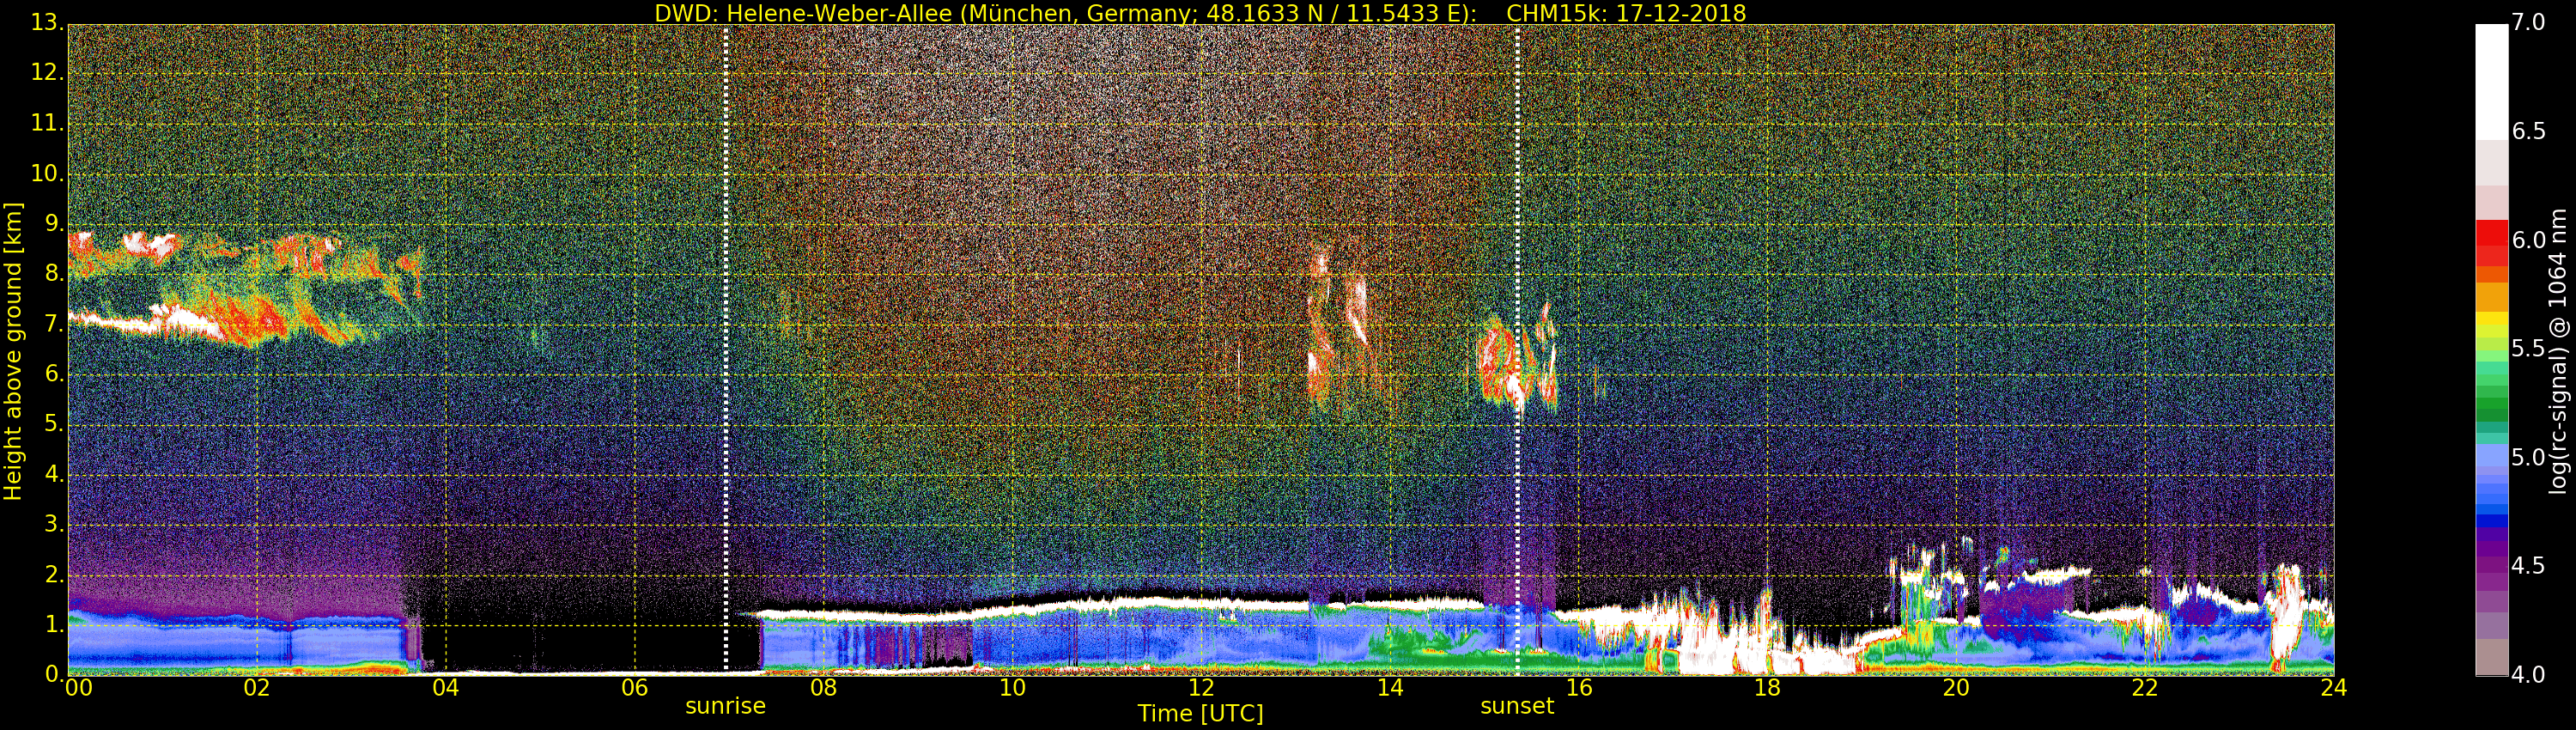Click the '2.' height tick label
Screen dimensions: 2576x730
[x=54, y=574]
